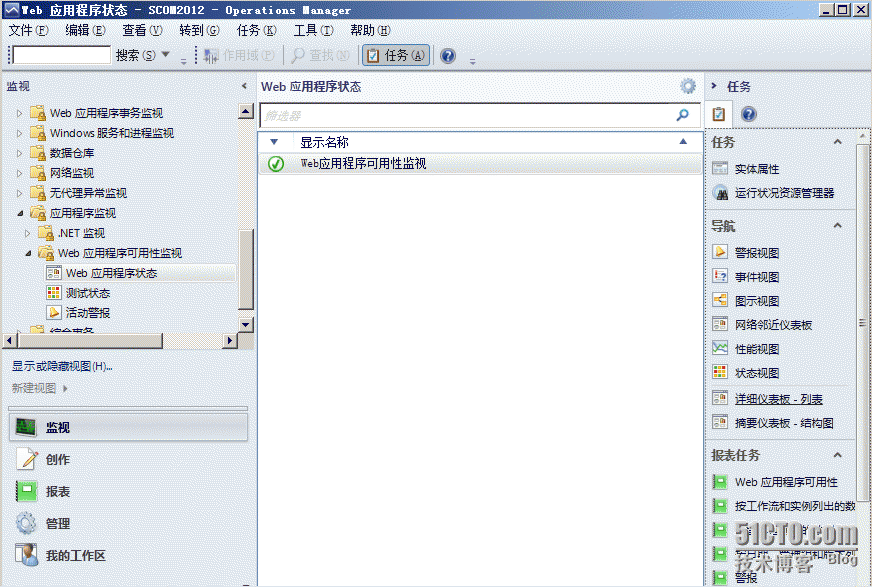Open the 搜索 (S) dropdown arrow

click(x=165, y=54)
